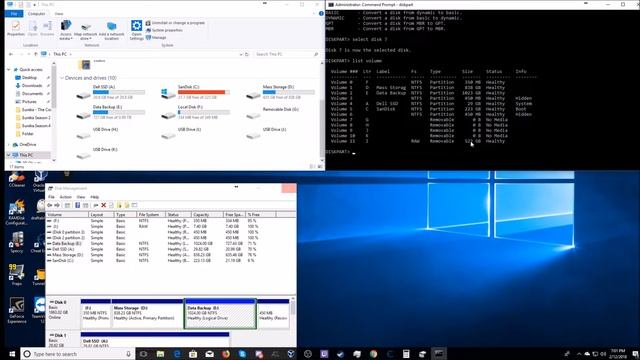The width and height of the screenshot is (640, 360).
Task: Sort volumes by the File System column
Action: click(151, 215)
